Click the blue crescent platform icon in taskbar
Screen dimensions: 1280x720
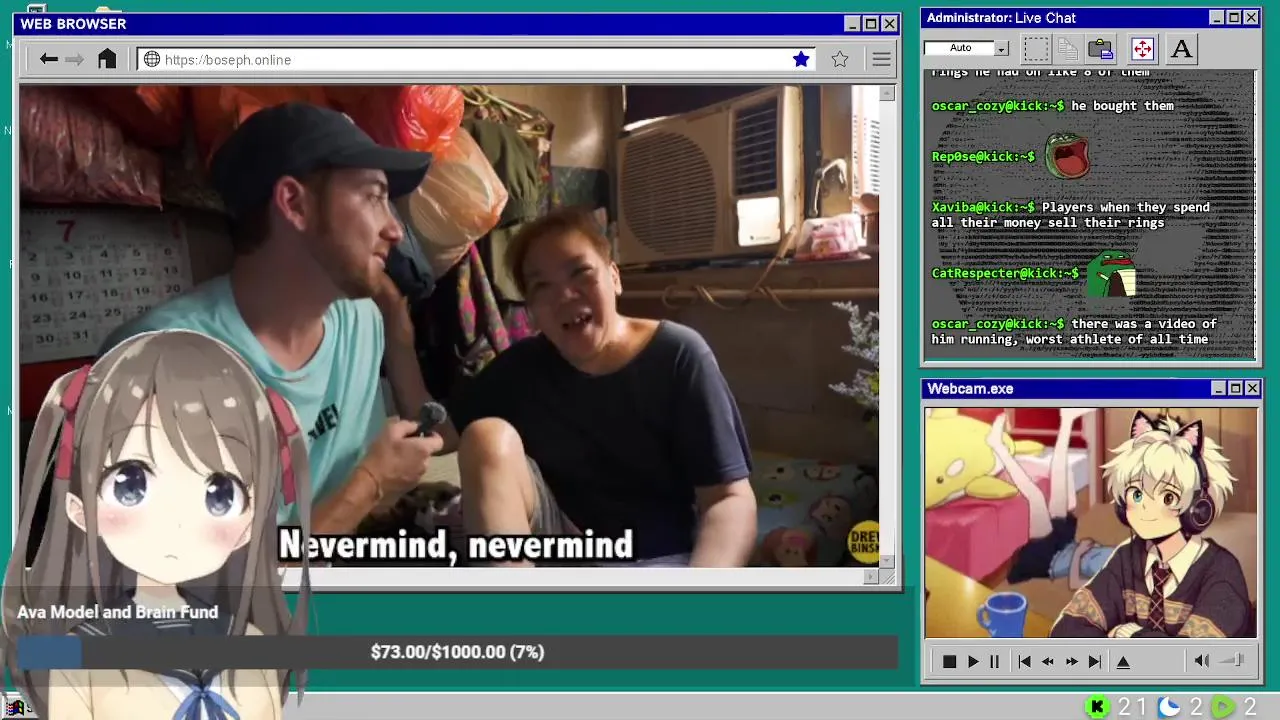[1169, 707]
